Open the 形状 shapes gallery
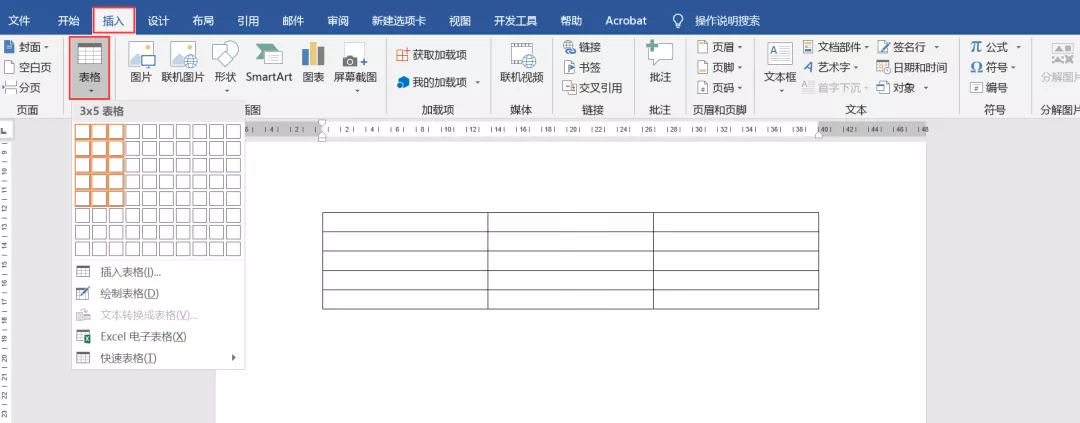 tap(225, 67)
